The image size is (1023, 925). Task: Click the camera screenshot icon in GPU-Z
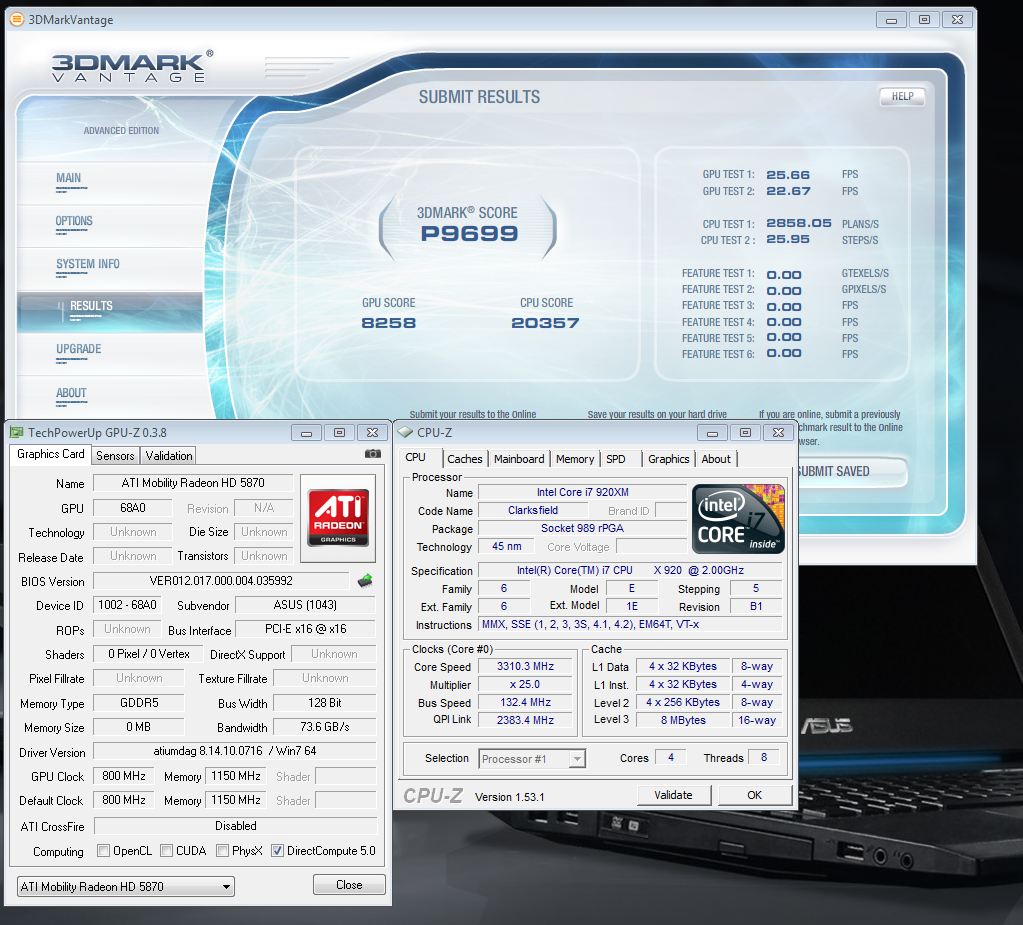(373, 454)
